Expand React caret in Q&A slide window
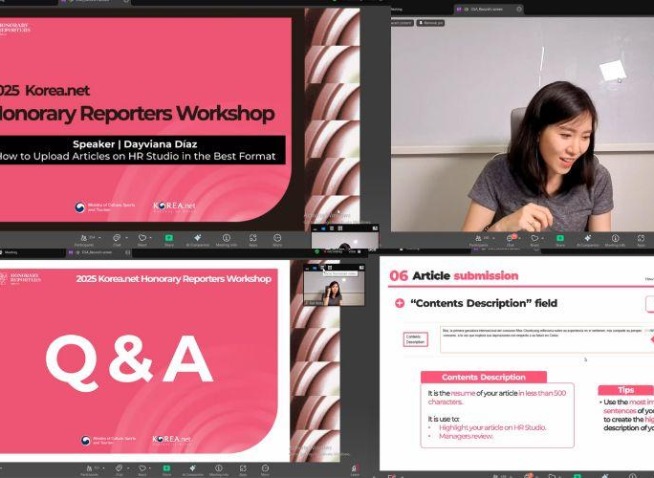 [x=151, y=468]
